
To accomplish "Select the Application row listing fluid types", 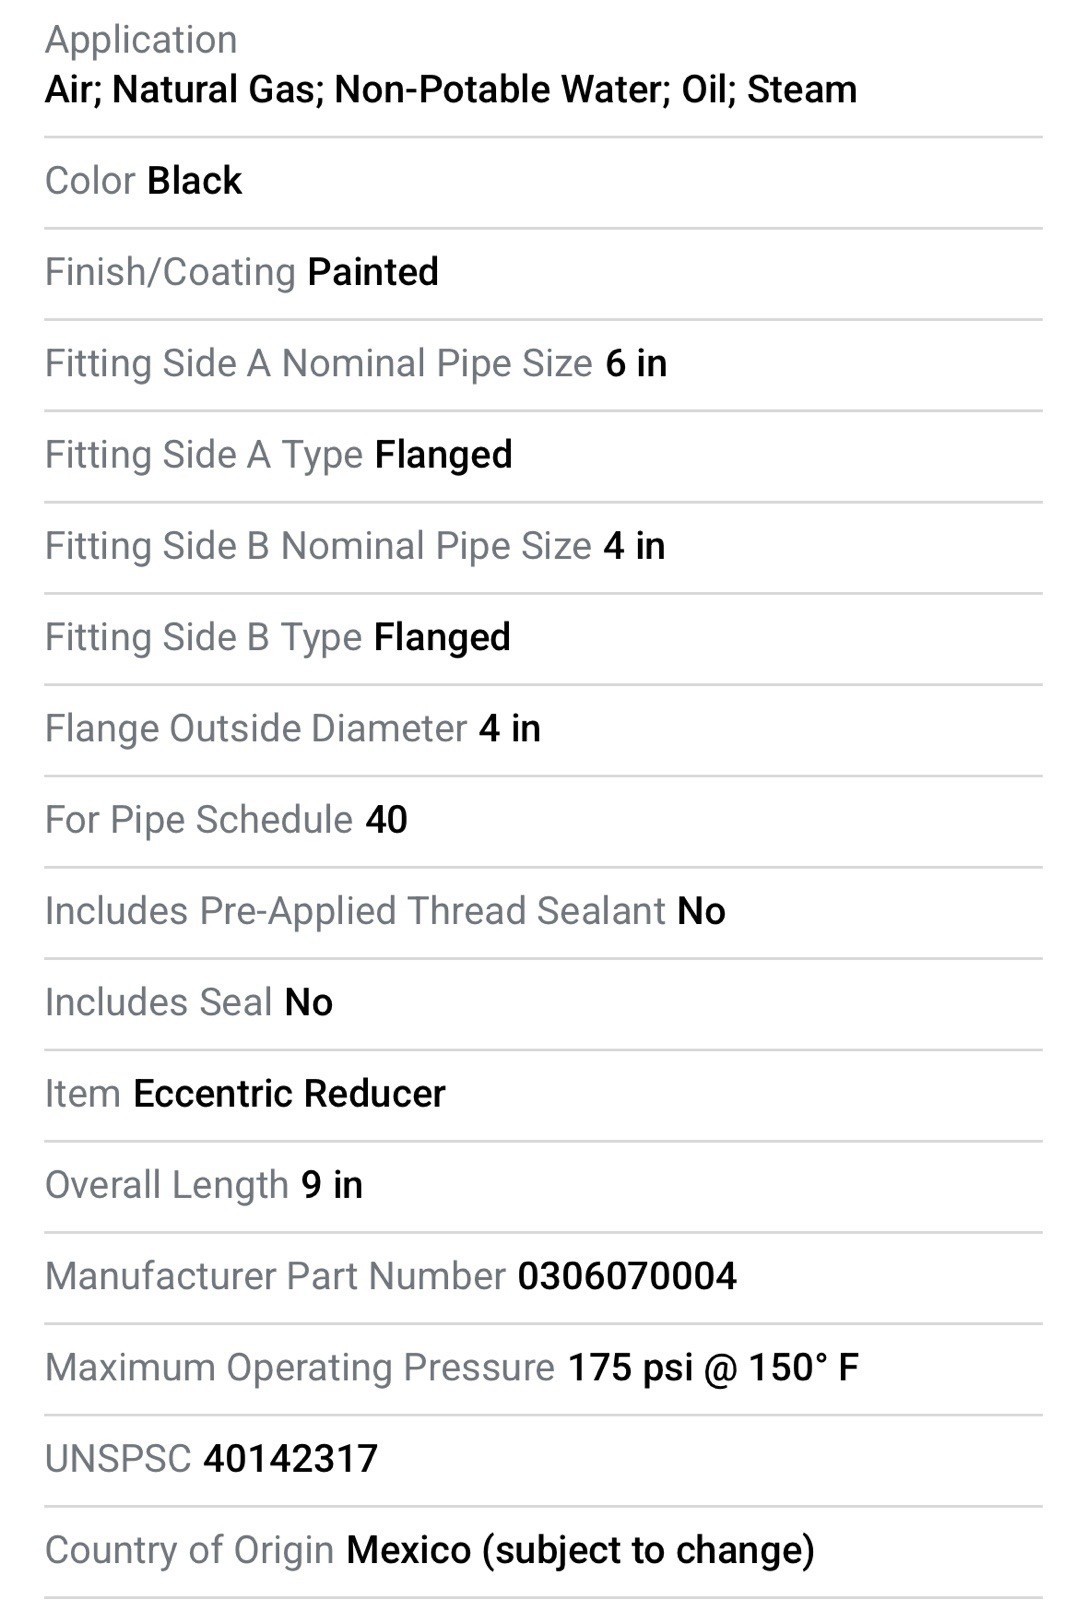I will pyautogui.click(x=543, y=66).
